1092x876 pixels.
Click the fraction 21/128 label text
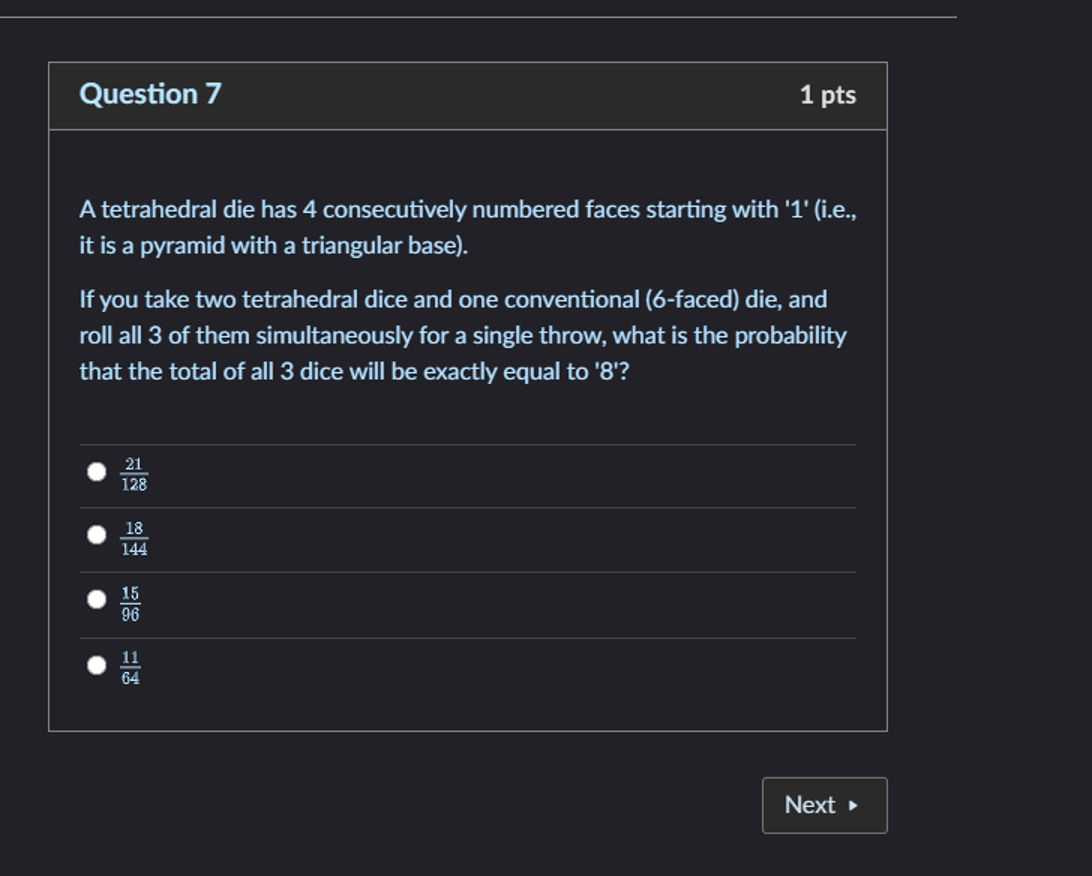click(x=135, y=472)
